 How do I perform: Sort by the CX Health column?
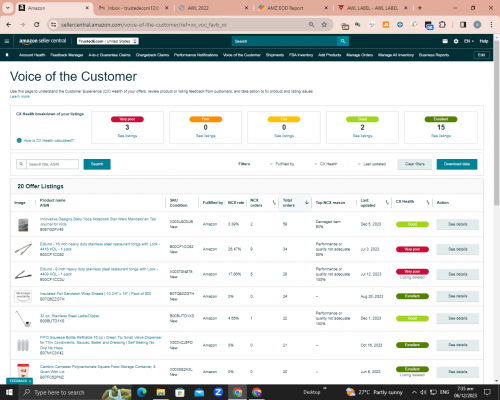click(428, 202)
